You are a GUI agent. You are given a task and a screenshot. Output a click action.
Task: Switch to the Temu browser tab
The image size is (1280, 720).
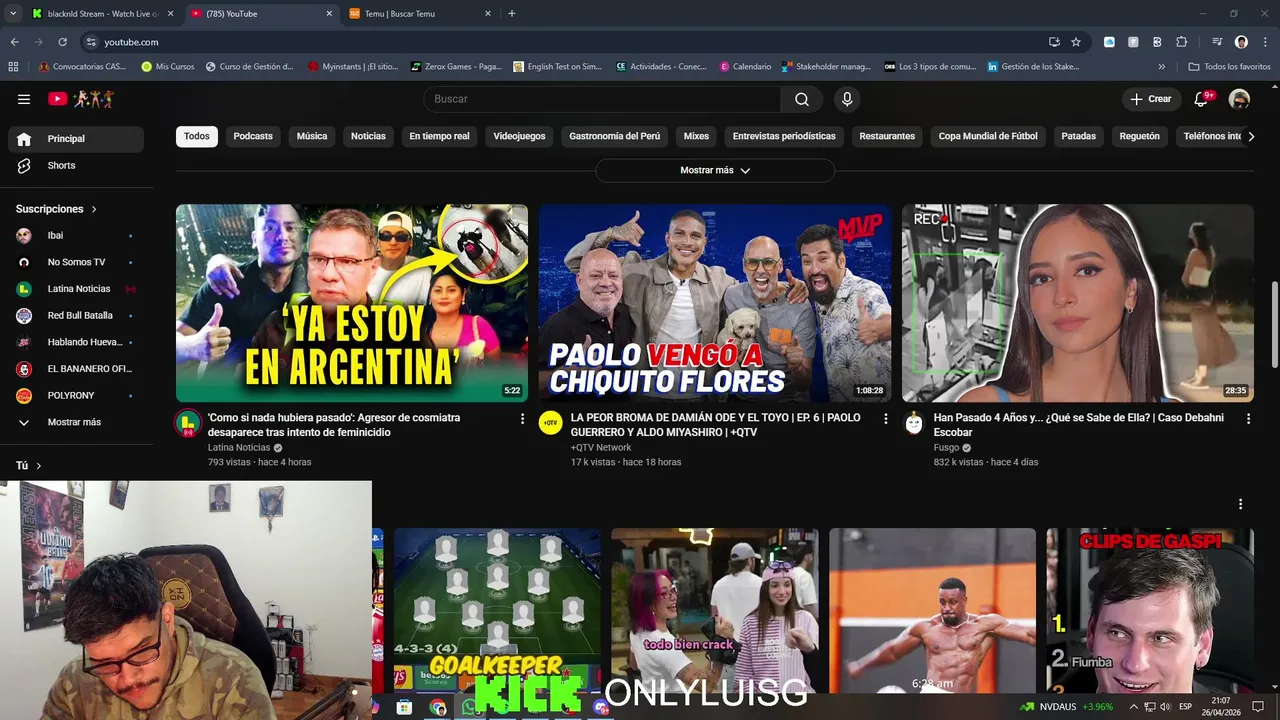point(418,13)
